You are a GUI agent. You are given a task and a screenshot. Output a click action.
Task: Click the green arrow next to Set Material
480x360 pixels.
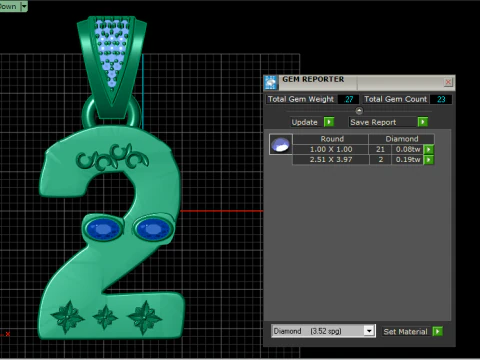pos(437,331)
